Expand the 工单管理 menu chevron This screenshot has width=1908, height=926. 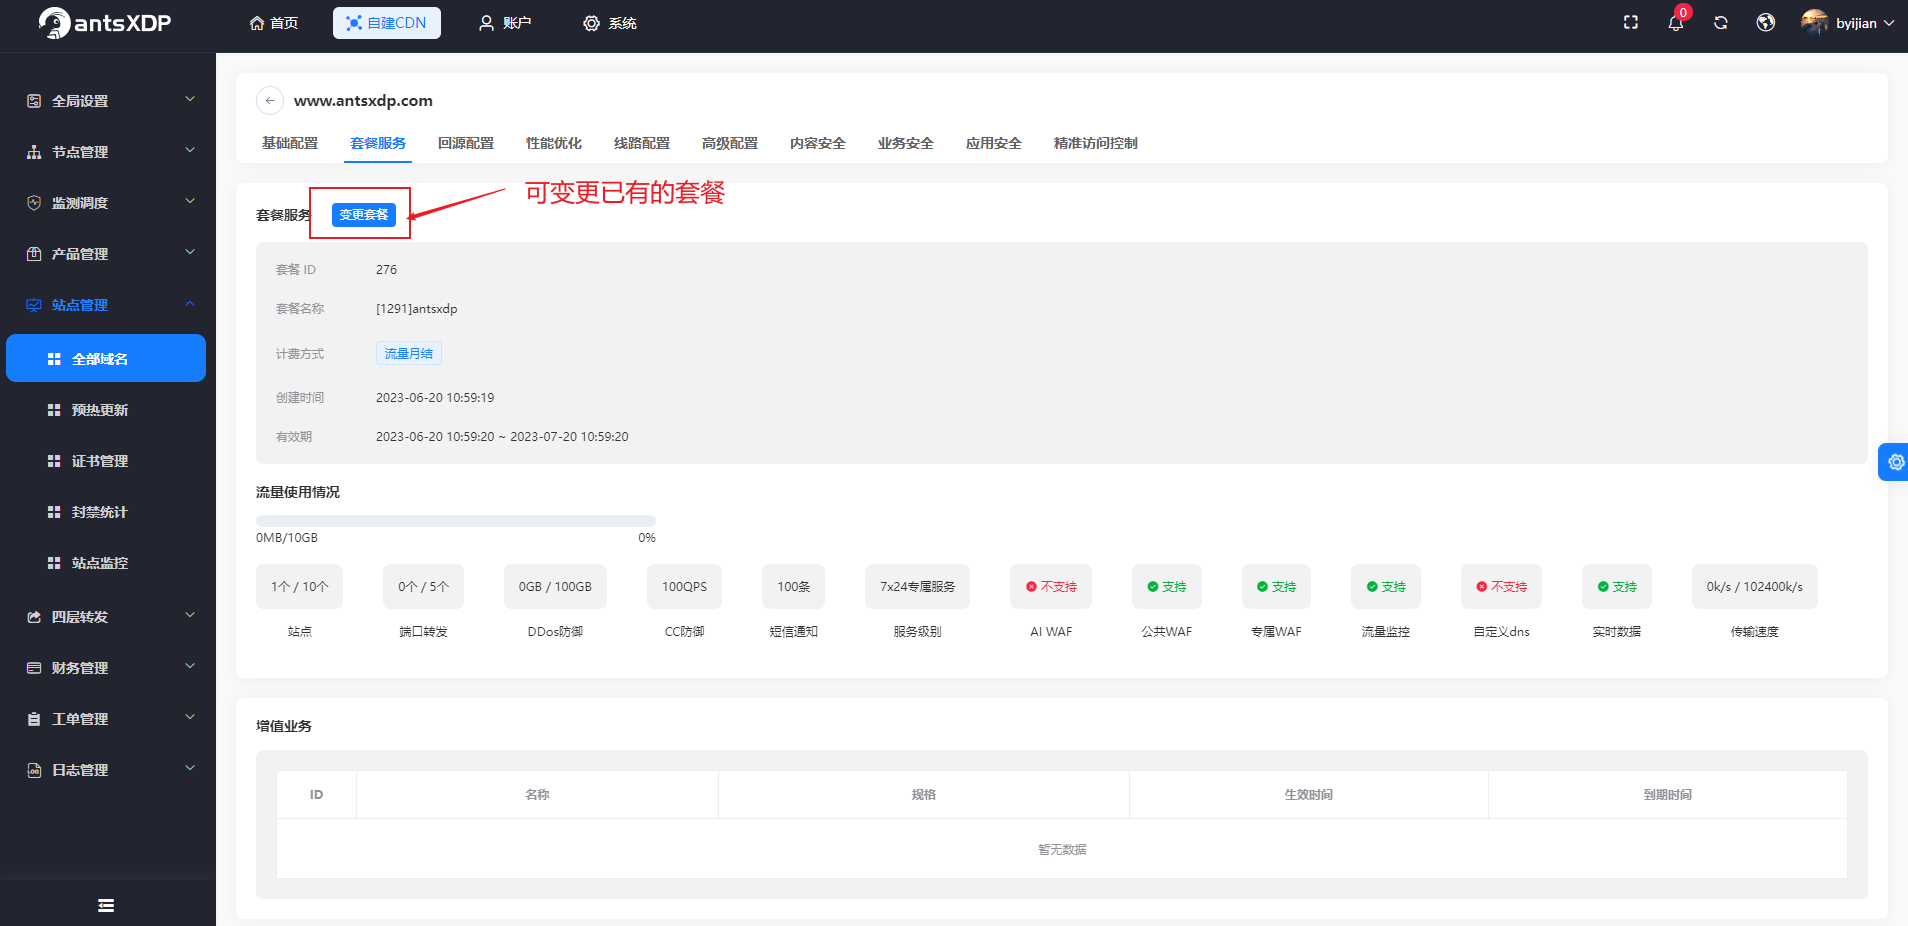(190, 717)
